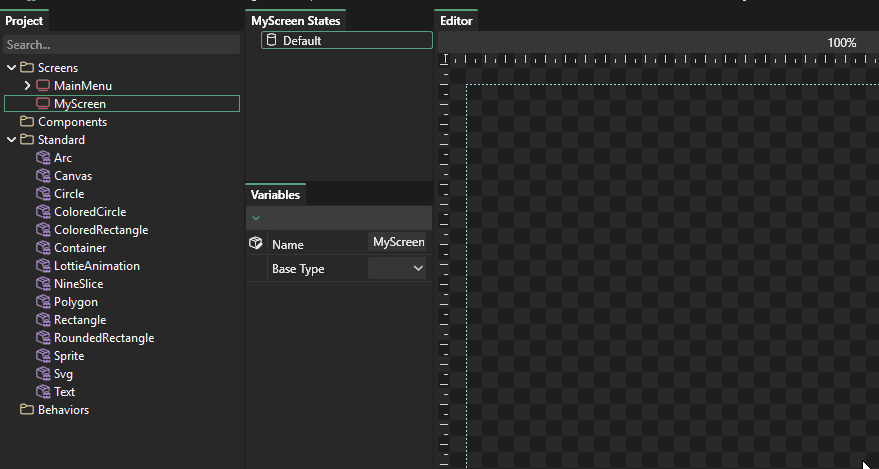Click the cube icon beside Name variable
The width and height of the screenshot is (879, 469).
coord(256,244)
